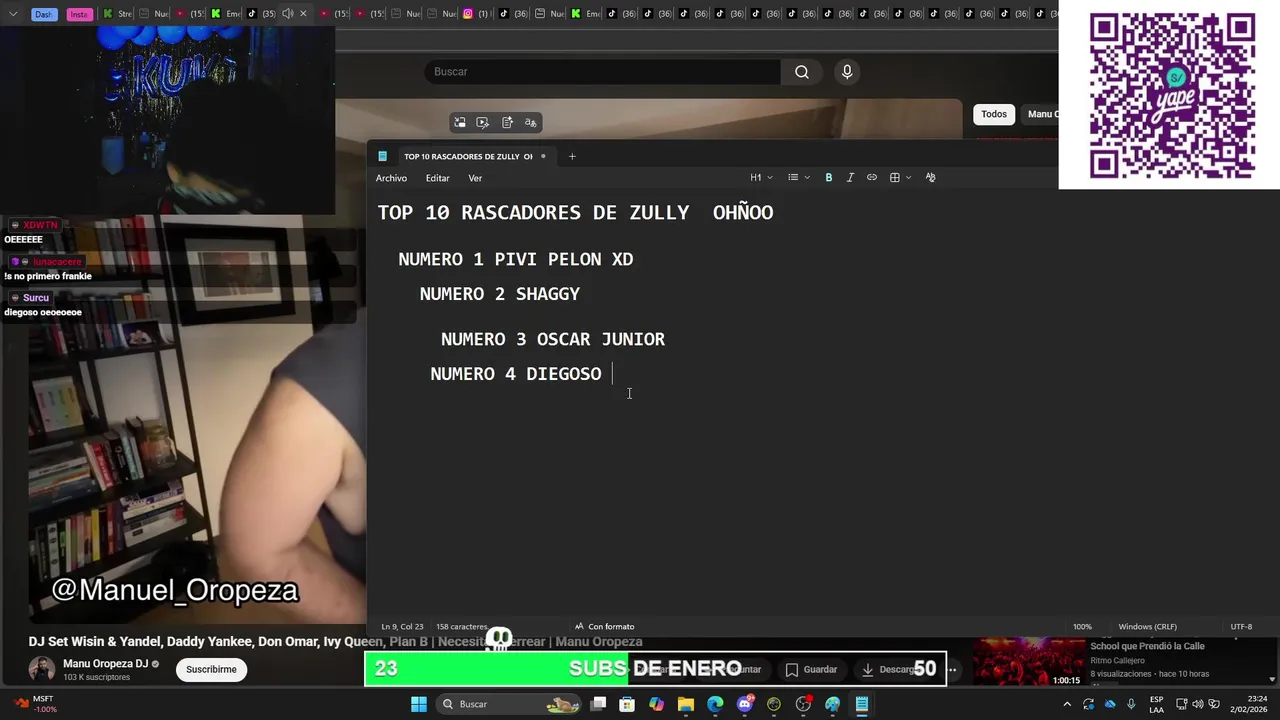This screenshot has height=720, width=1280.
Task: Click the YouTube search magnifier button
Action: point(801,72)
